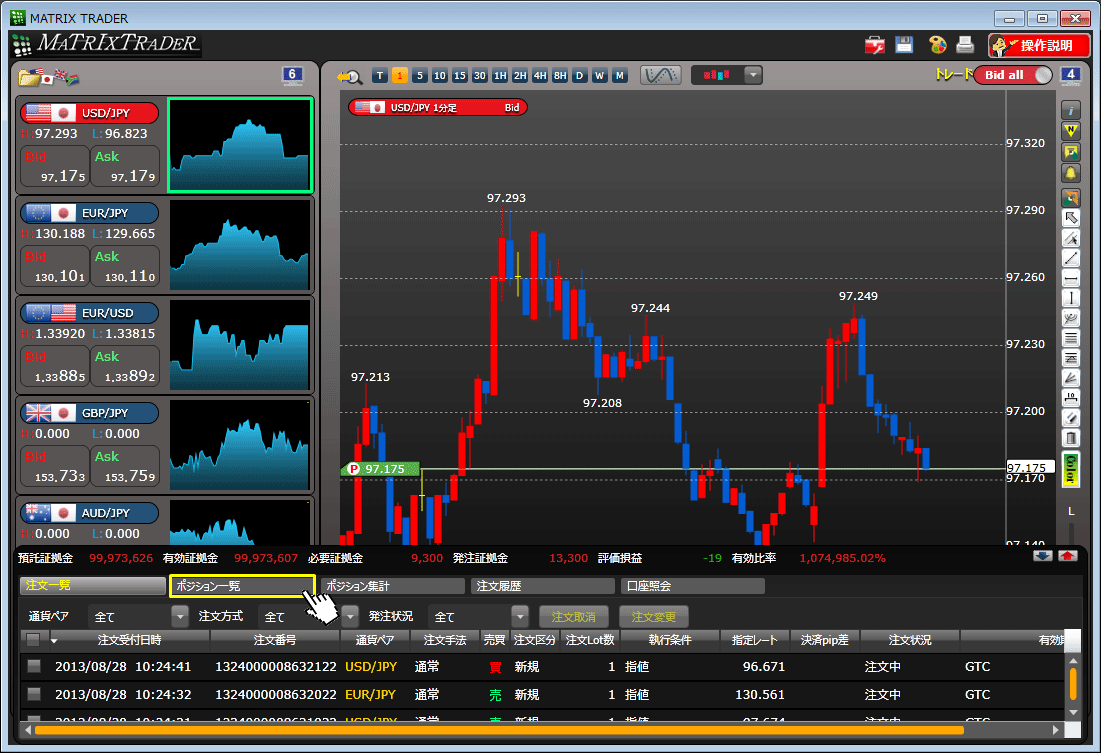Click the sort arrow beside header checkbox

[x=53, y=641]
